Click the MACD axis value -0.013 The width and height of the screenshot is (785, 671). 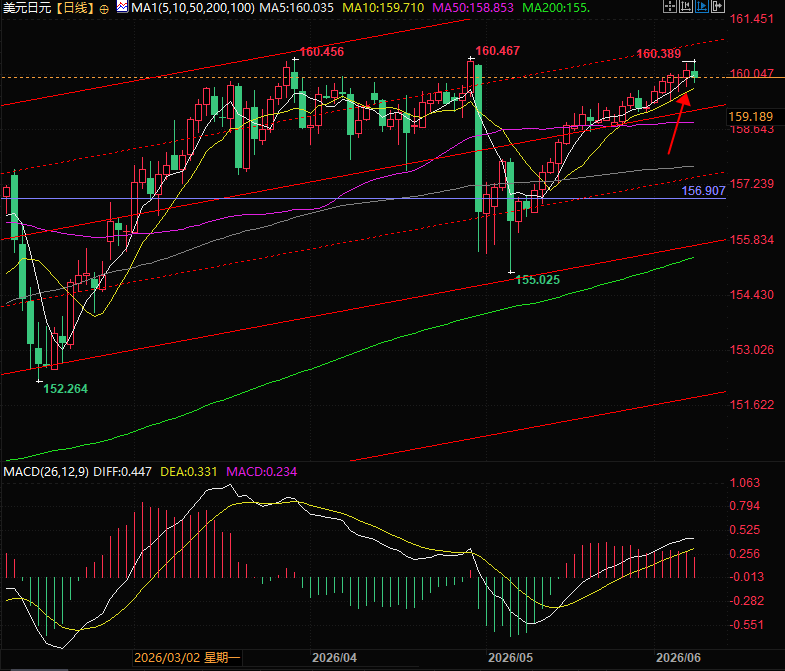point(746,577)
